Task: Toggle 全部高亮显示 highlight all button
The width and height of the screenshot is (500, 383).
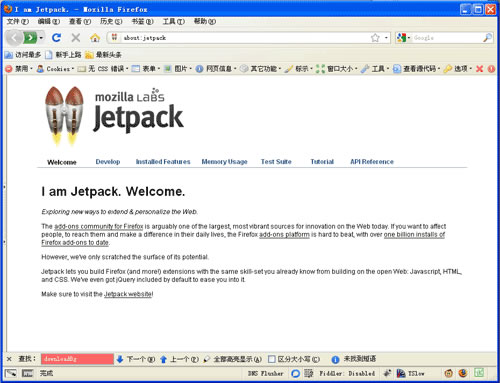Action: click(233, 359)
